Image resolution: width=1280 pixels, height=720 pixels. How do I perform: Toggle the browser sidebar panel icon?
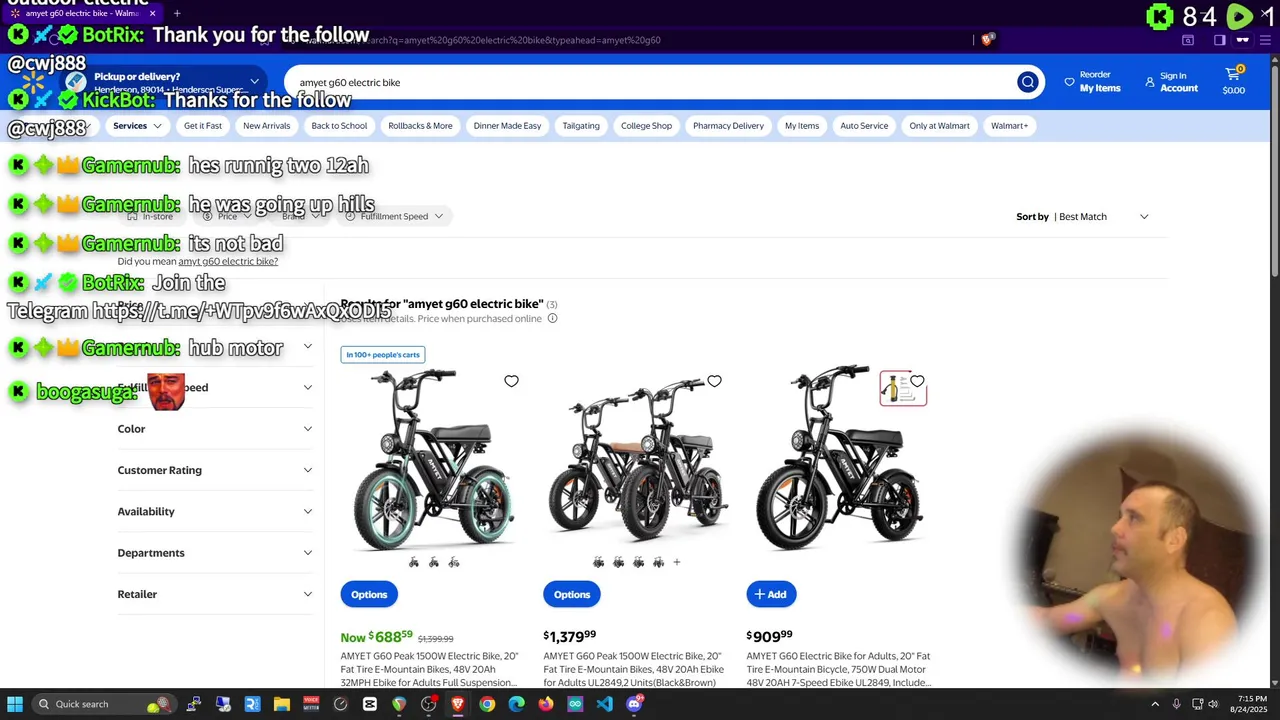[1219, 40]
